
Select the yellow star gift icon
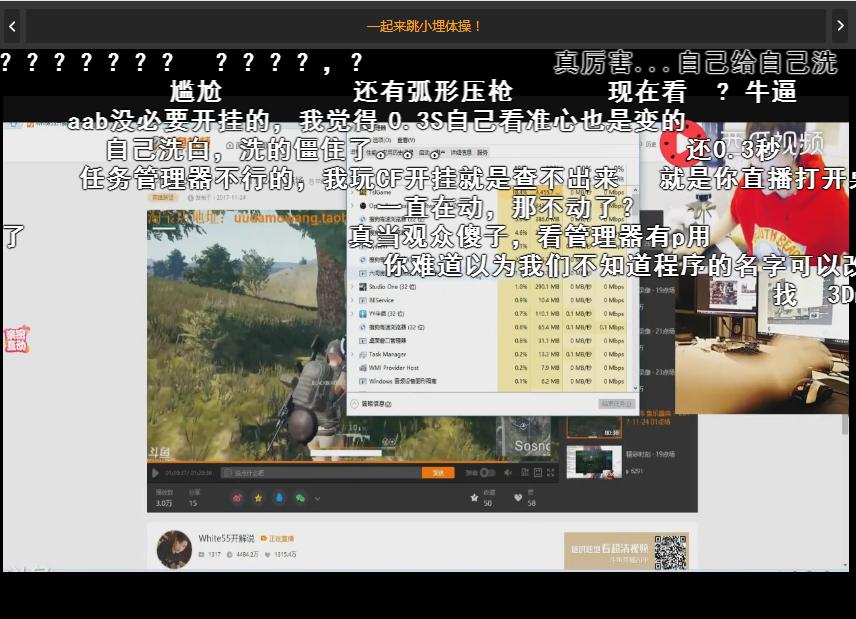[x=258, y=498]
